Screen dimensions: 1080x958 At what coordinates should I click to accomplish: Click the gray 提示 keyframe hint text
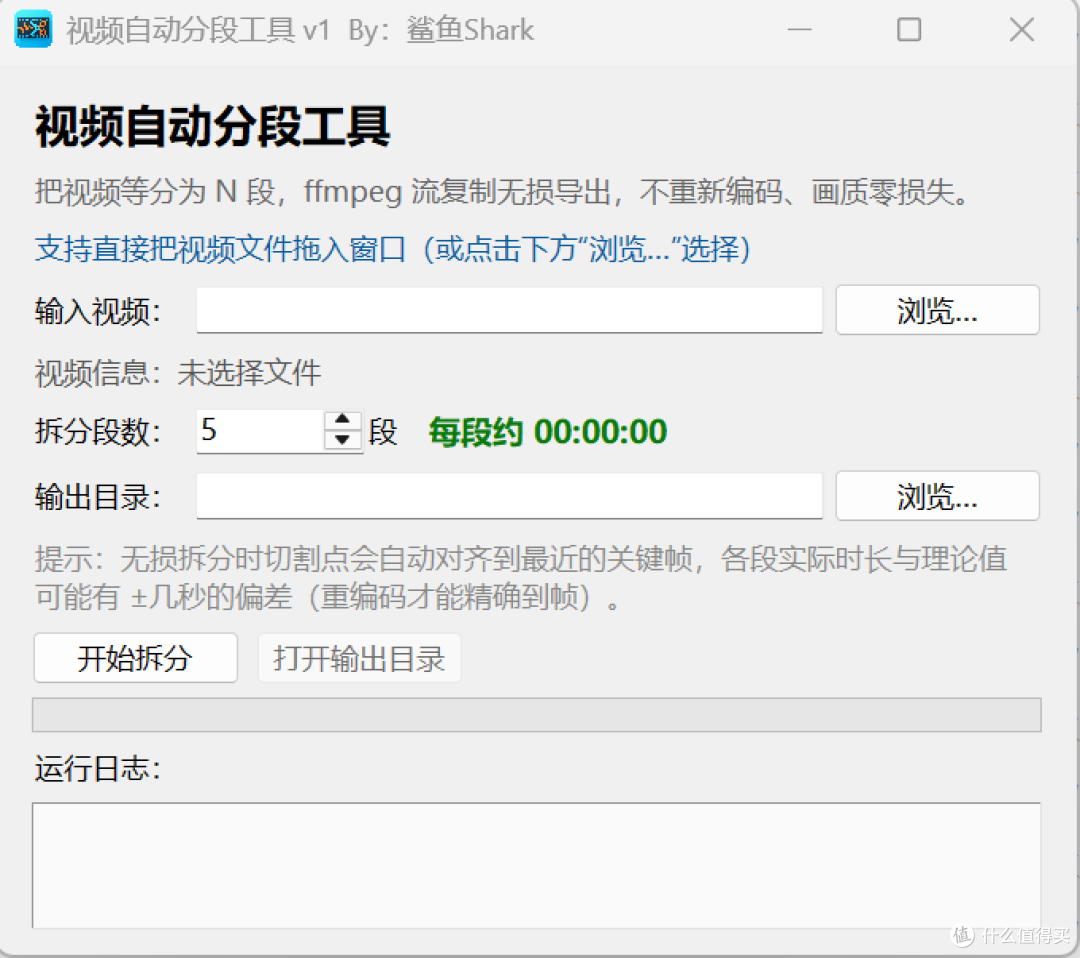point(521,578)
